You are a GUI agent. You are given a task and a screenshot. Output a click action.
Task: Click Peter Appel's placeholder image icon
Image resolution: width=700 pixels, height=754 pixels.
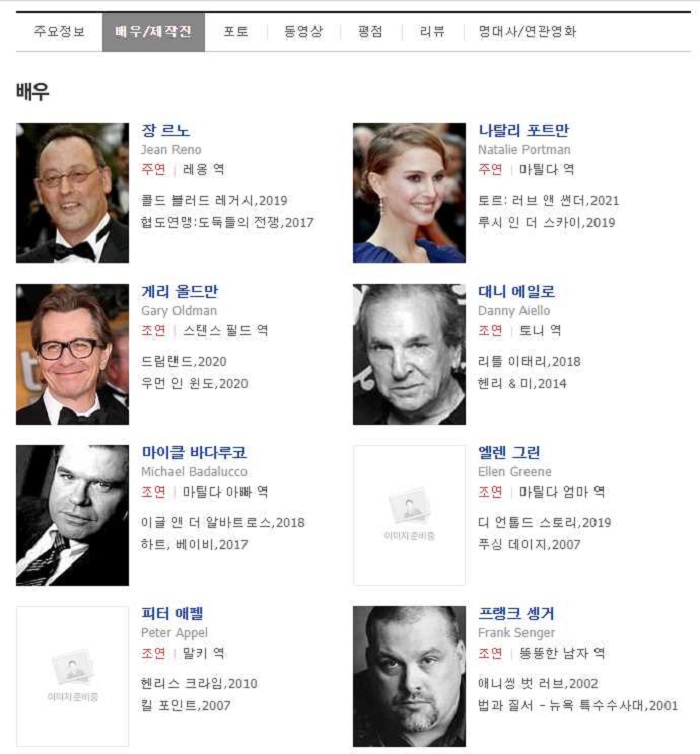(x=73, y=676)
